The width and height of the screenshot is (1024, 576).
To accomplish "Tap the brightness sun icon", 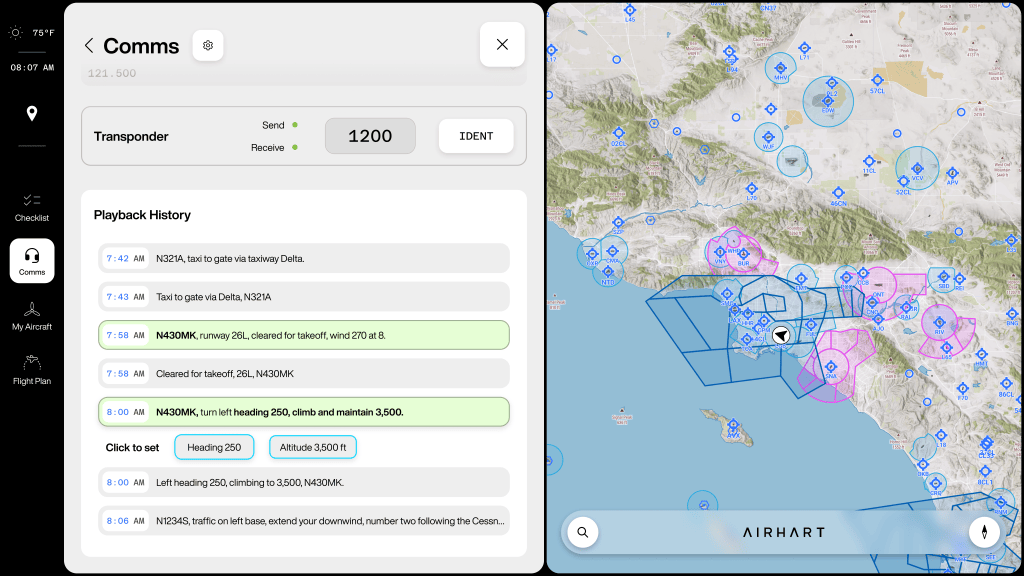I will [16, 33].
